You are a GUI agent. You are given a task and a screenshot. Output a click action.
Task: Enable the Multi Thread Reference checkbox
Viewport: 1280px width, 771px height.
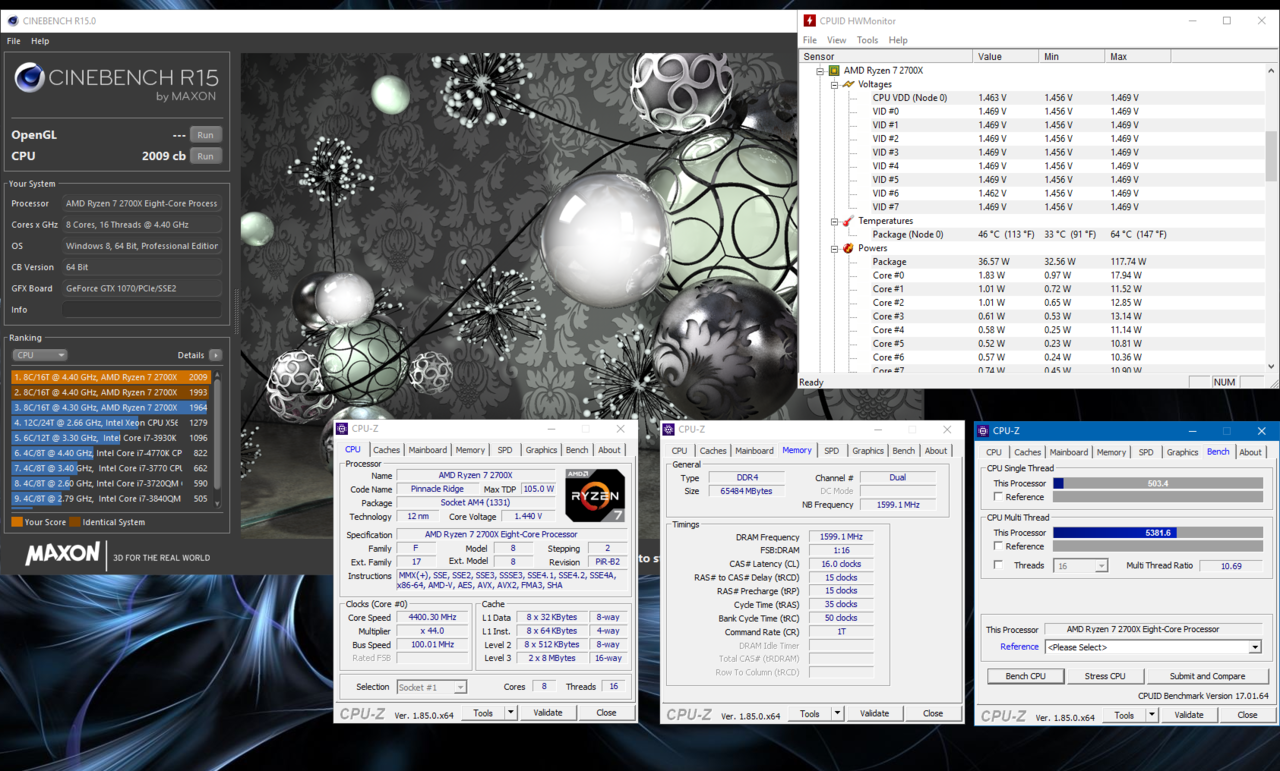[998, 547]
